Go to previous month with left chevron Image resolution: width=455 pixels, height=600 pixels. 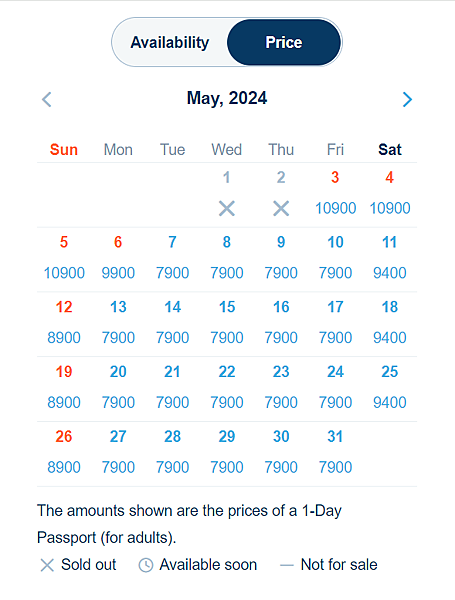pos(47,99)
